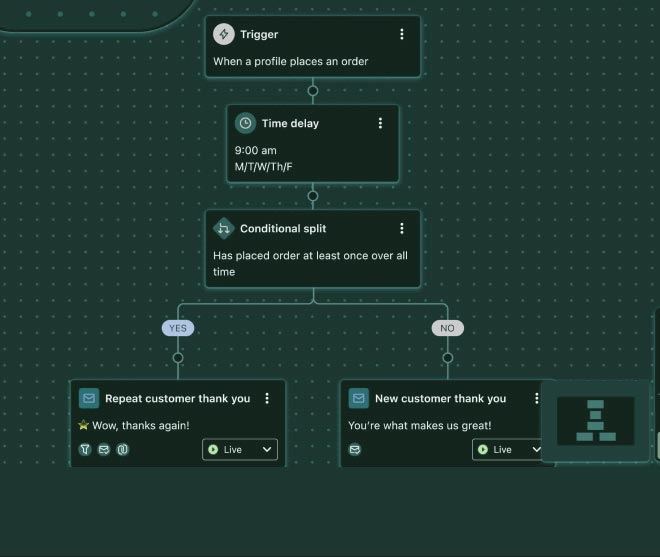Viewport: 660px width, 557px height.
Task: Select the YES branch label
Action: pyautogui.click(x=178, y=328)
